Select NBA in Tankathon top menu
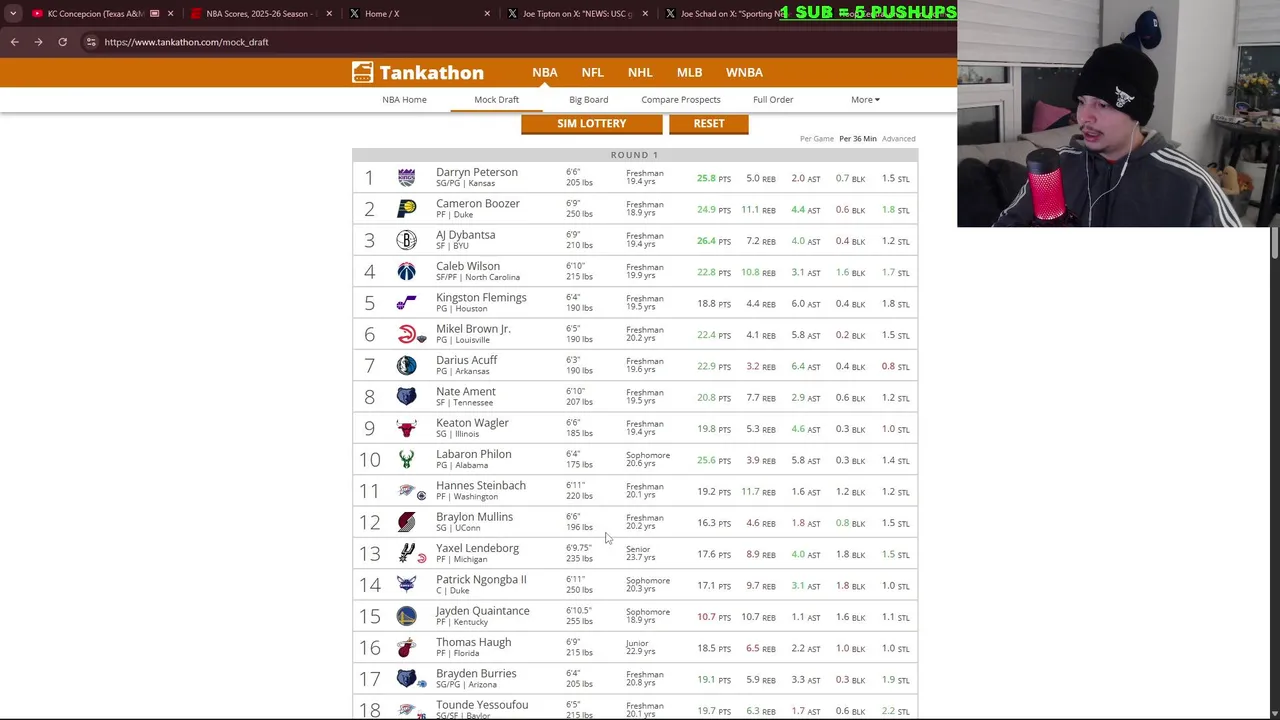Screen dimensions: 1280x720 pos(545,72)
